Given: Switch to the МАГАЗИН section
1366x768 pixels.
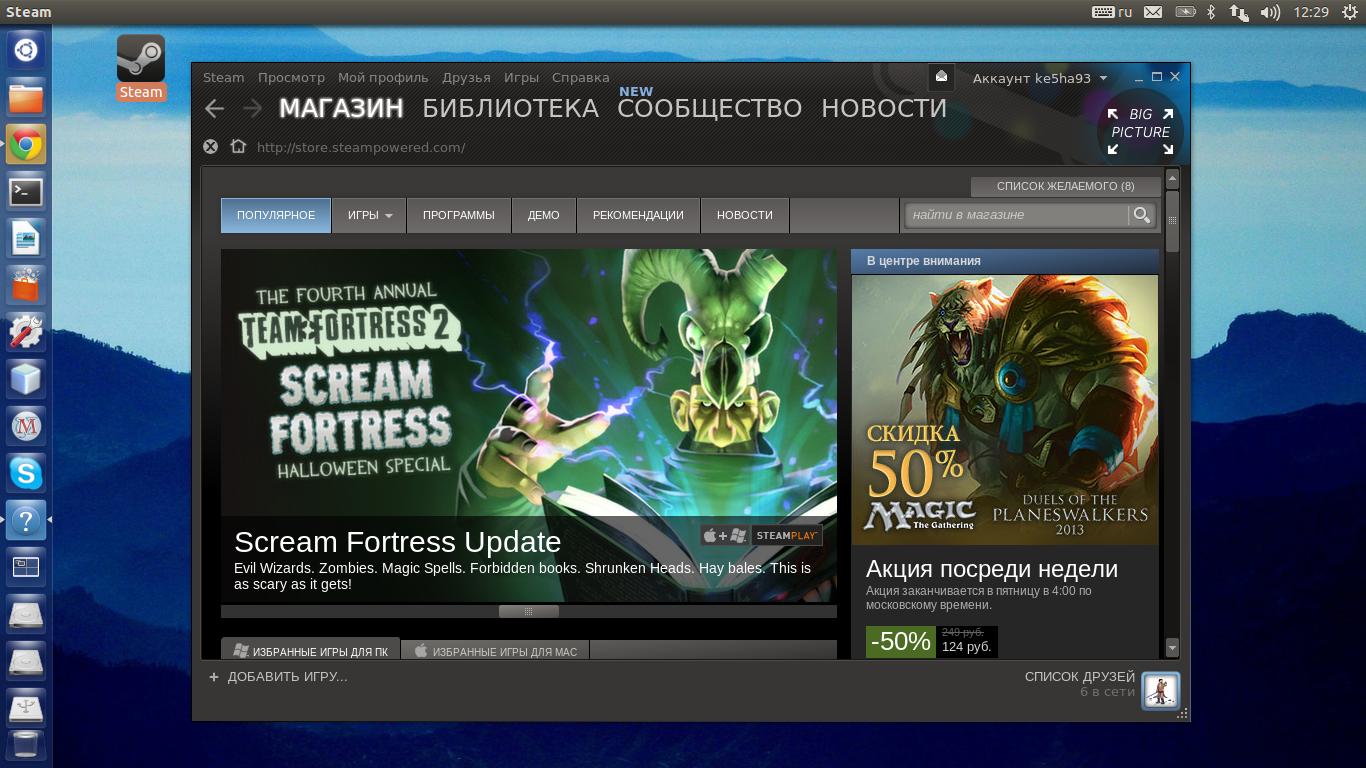Looking at the screenshot, I should point(341,108).
